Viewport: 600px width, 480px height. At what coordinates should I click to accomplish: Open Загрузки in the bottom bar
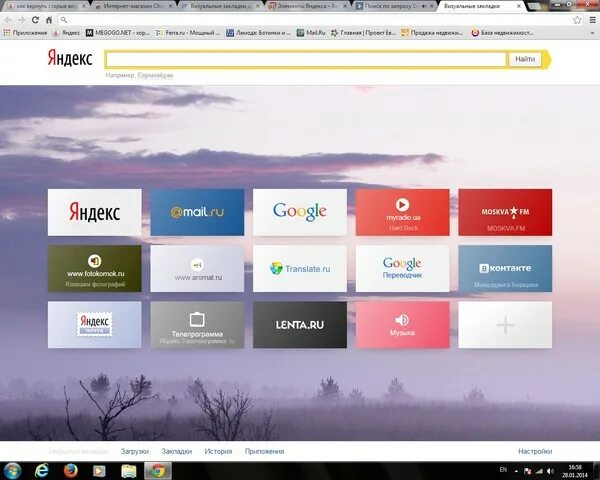(135, 451)
